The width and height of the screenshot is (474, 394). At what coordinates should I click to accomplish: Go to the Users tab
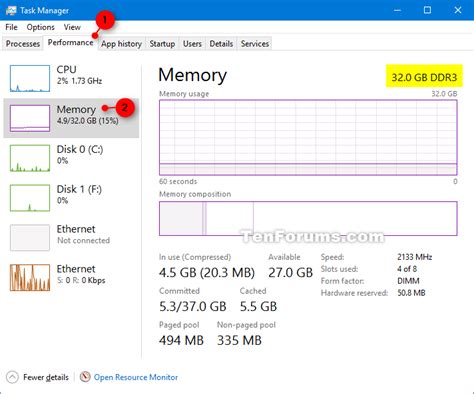click(192, 44)
